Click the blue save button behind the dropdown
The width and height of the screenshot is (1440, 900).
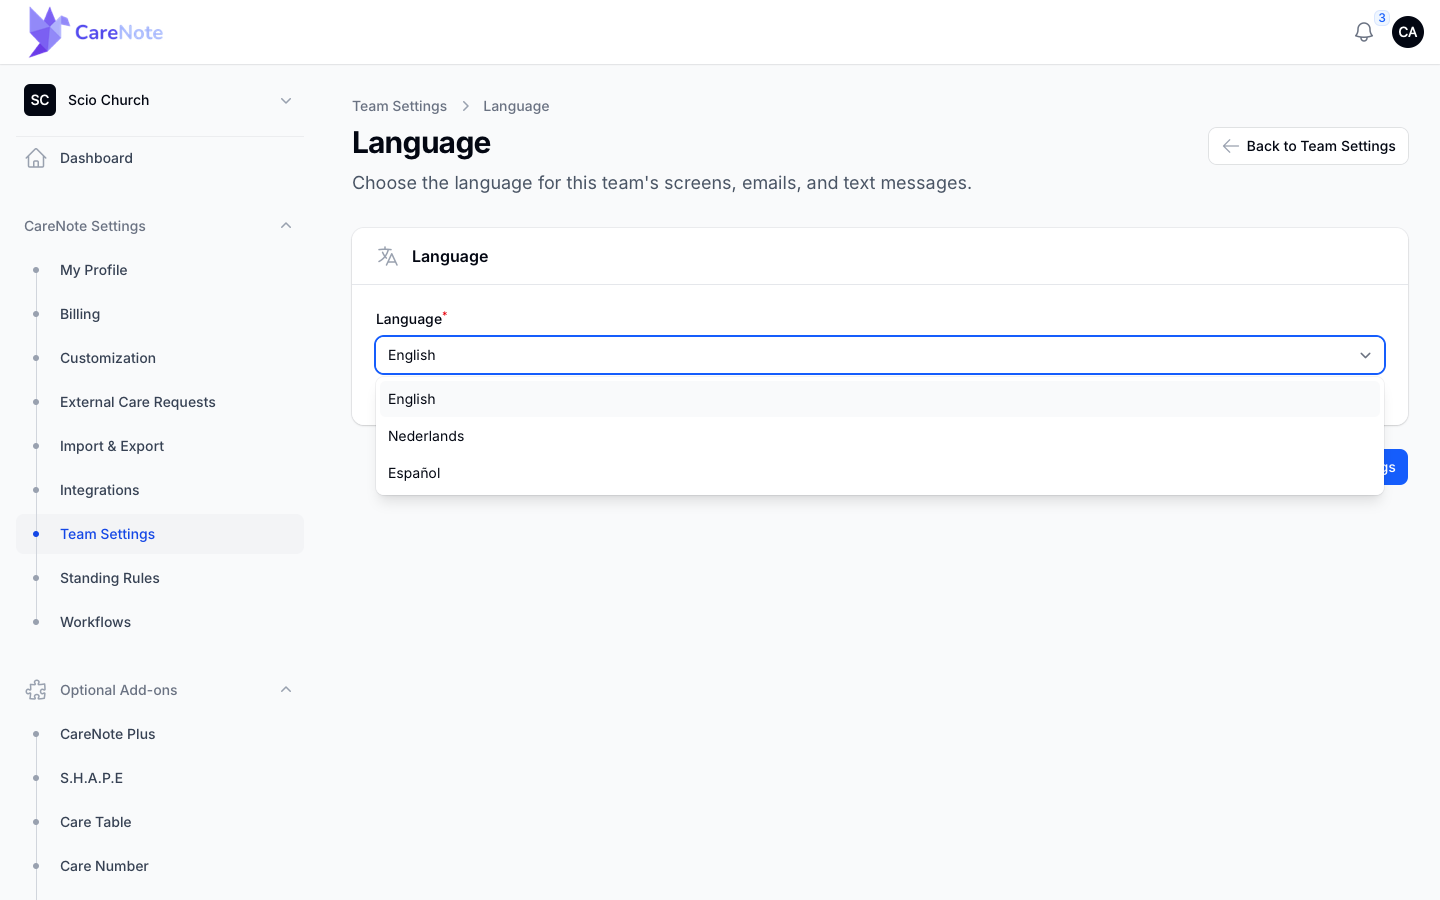[1396, 467]
